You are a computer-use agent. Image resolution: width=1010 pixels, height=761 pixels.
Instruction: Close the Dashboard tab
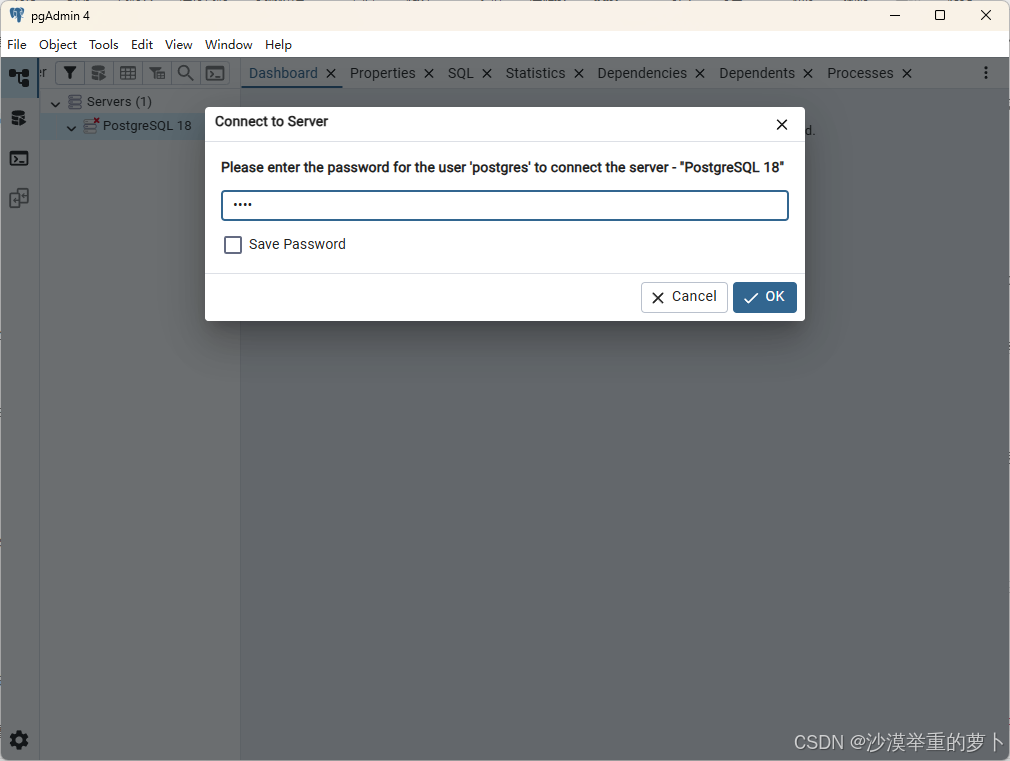331,73
